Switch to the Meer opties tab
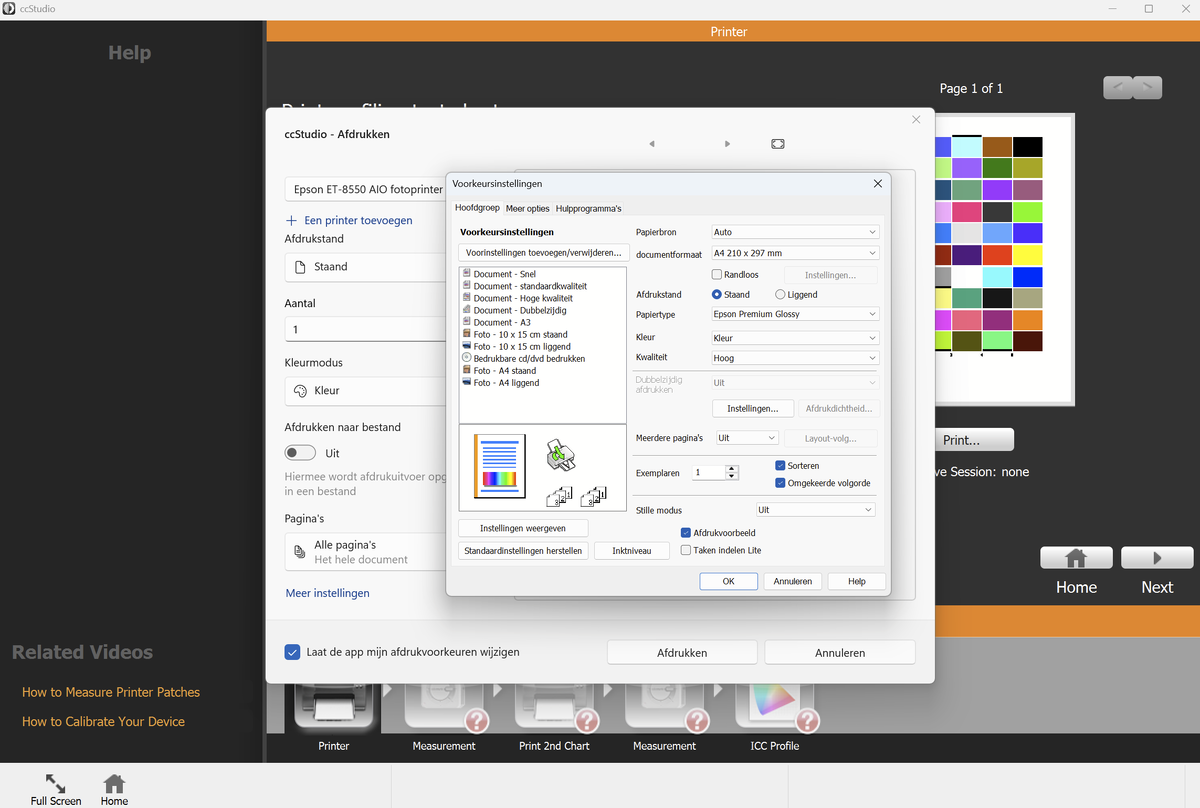Screen dimensions: 1200x808 527,209
